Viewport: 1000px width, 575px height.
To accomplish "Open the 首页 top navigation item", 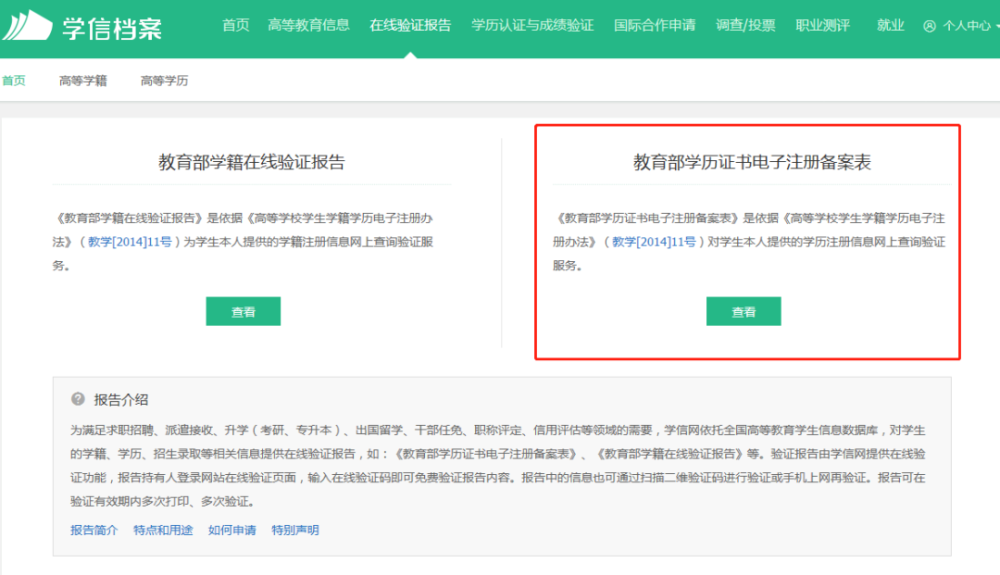I will [x=235, y=25].
